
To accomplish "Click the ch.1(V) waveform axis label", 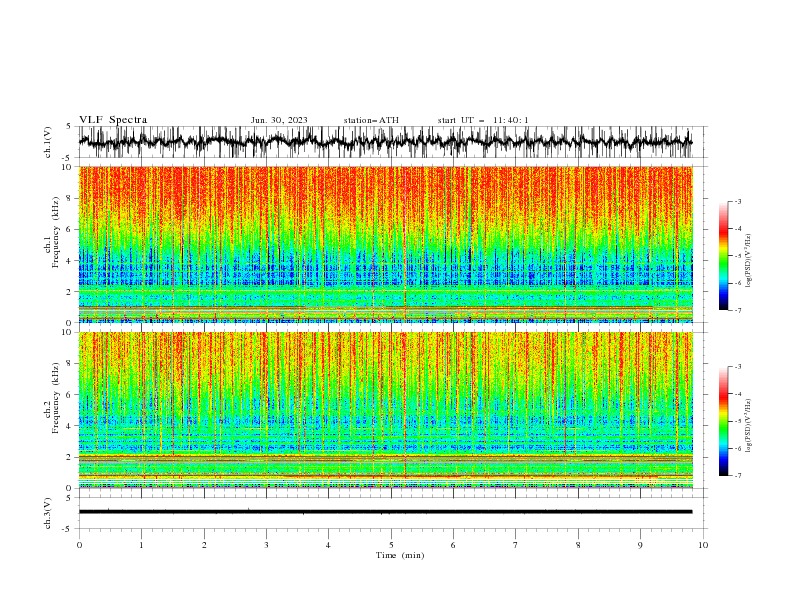I will coord(48,142).
